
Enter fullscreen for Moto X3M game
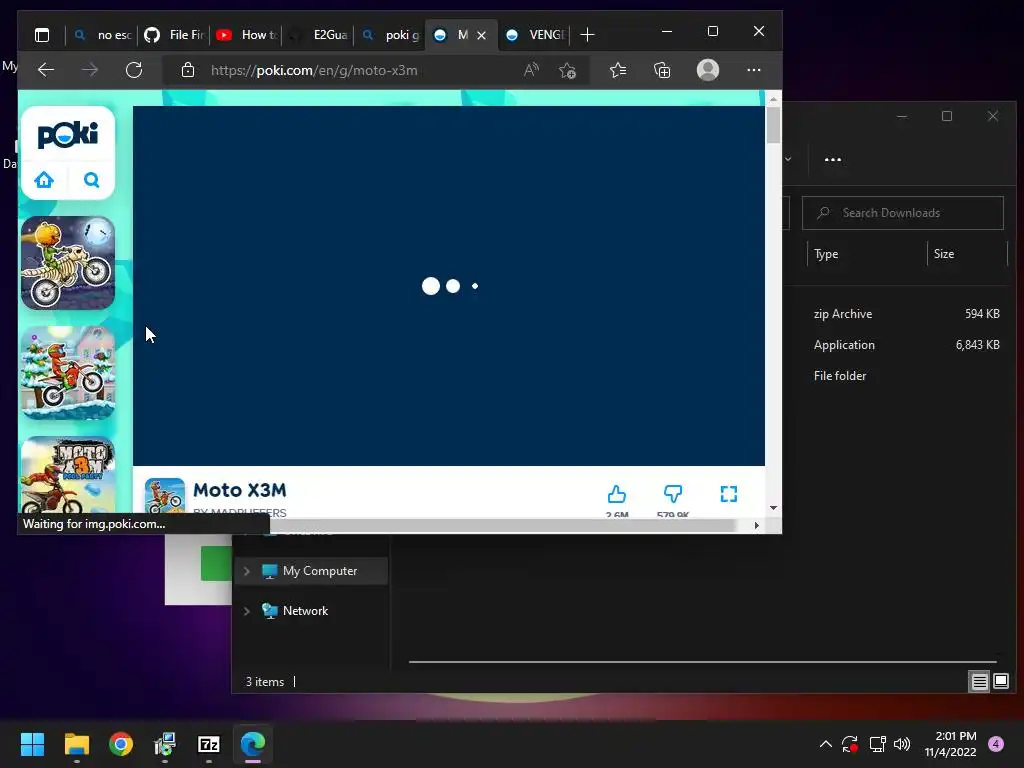(x=729, y=494)
